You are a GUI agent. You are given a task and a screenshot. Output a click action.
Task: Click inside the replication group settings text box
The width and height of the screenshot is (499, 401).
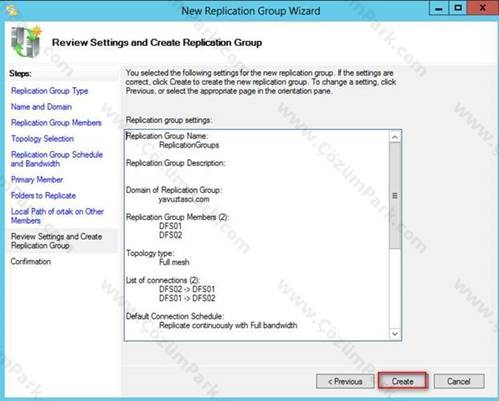tap(257, 235)
